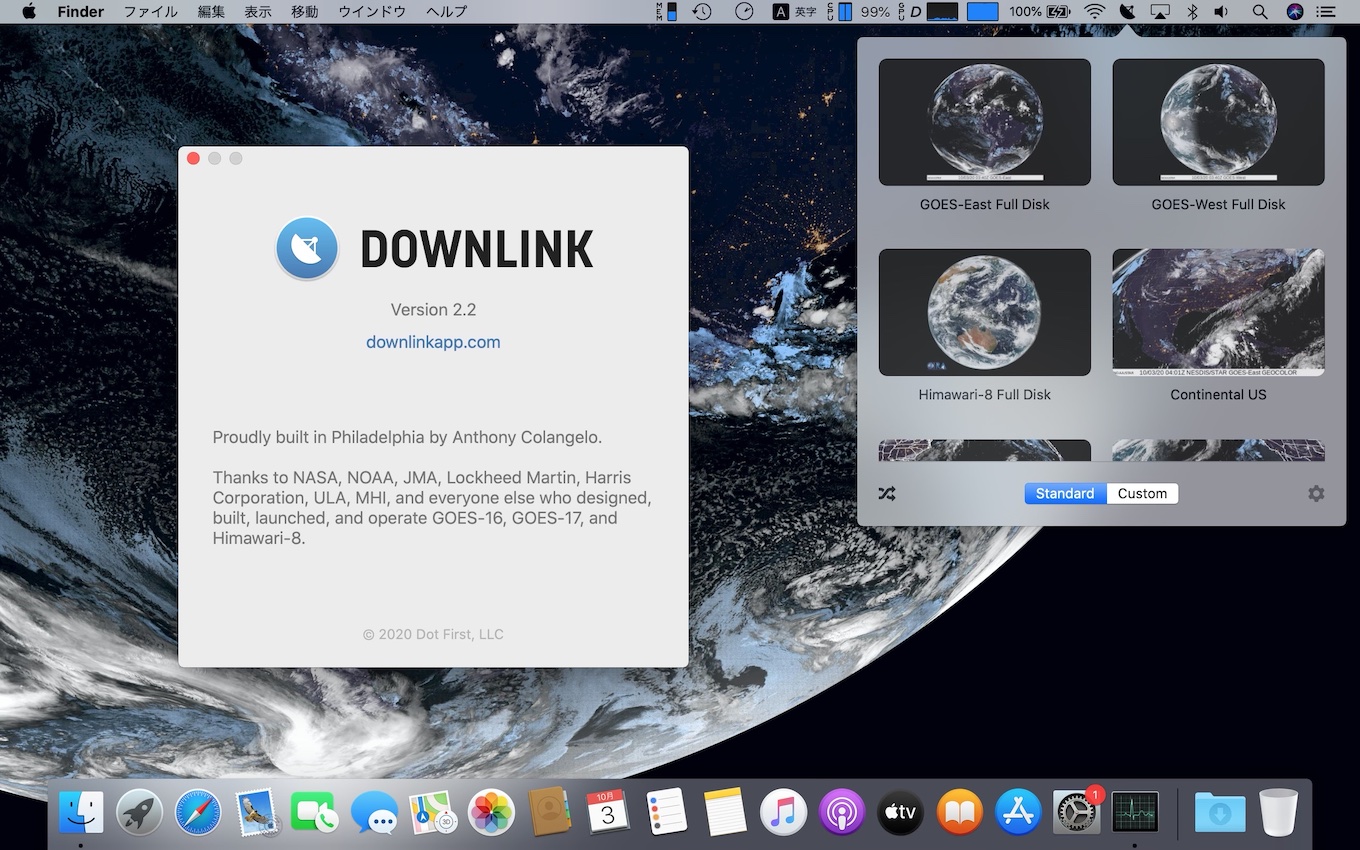Select Himawari-8 Full Disk thumbnail
1360x850 pixels.
985,312
